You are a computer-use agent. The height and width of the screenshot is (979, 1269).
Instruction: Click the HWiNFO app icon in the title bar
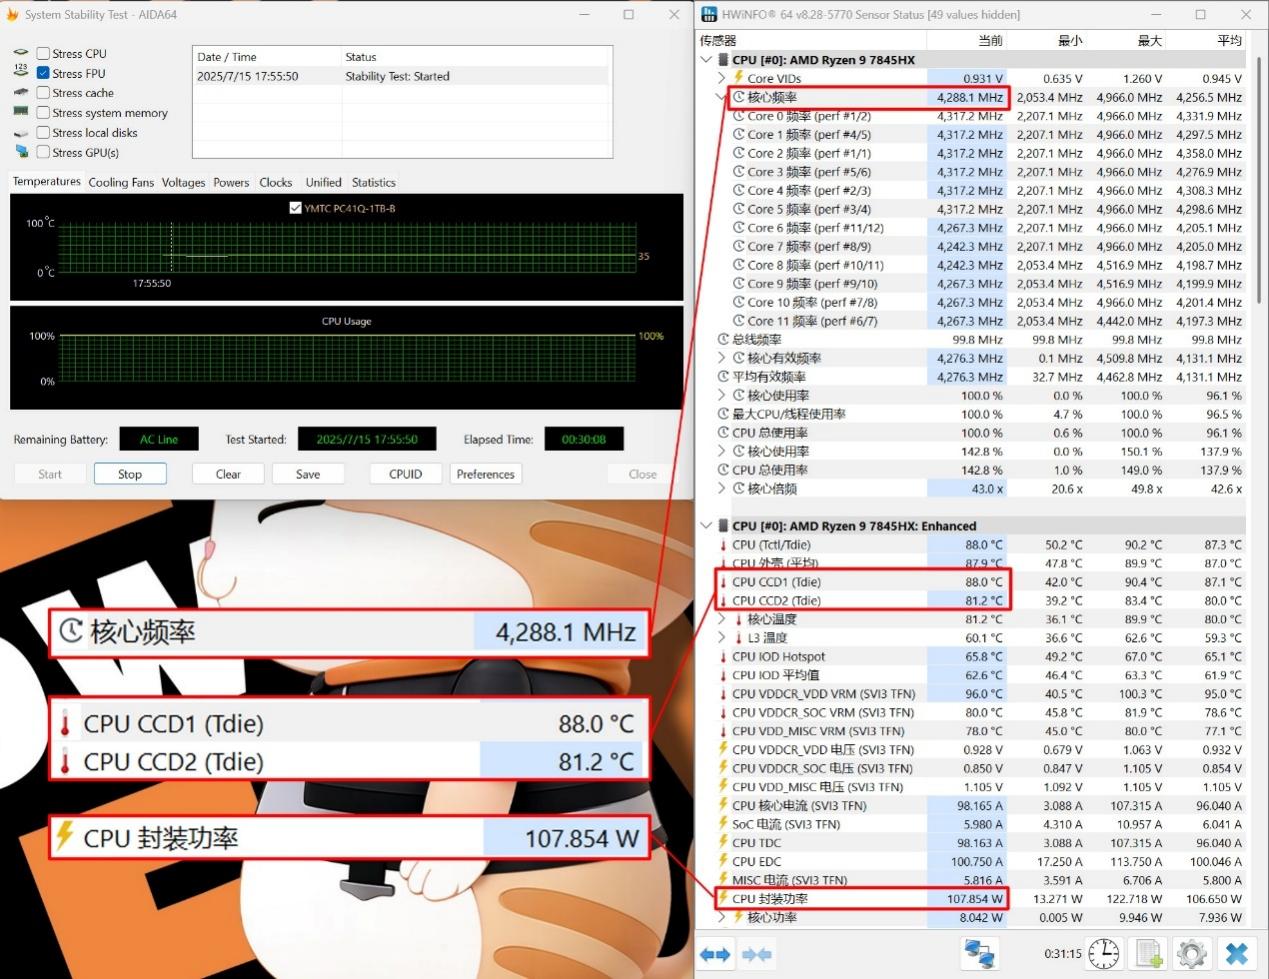click(x=709, y=14)
